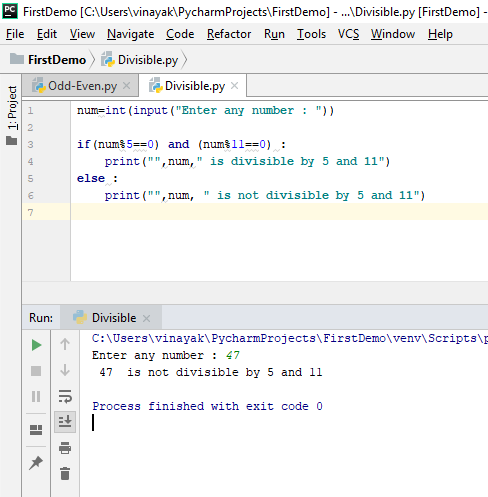The height and width of the screenshot is (497, 488).
Task: Open the Navigate menu
Action: coord(130,34)
